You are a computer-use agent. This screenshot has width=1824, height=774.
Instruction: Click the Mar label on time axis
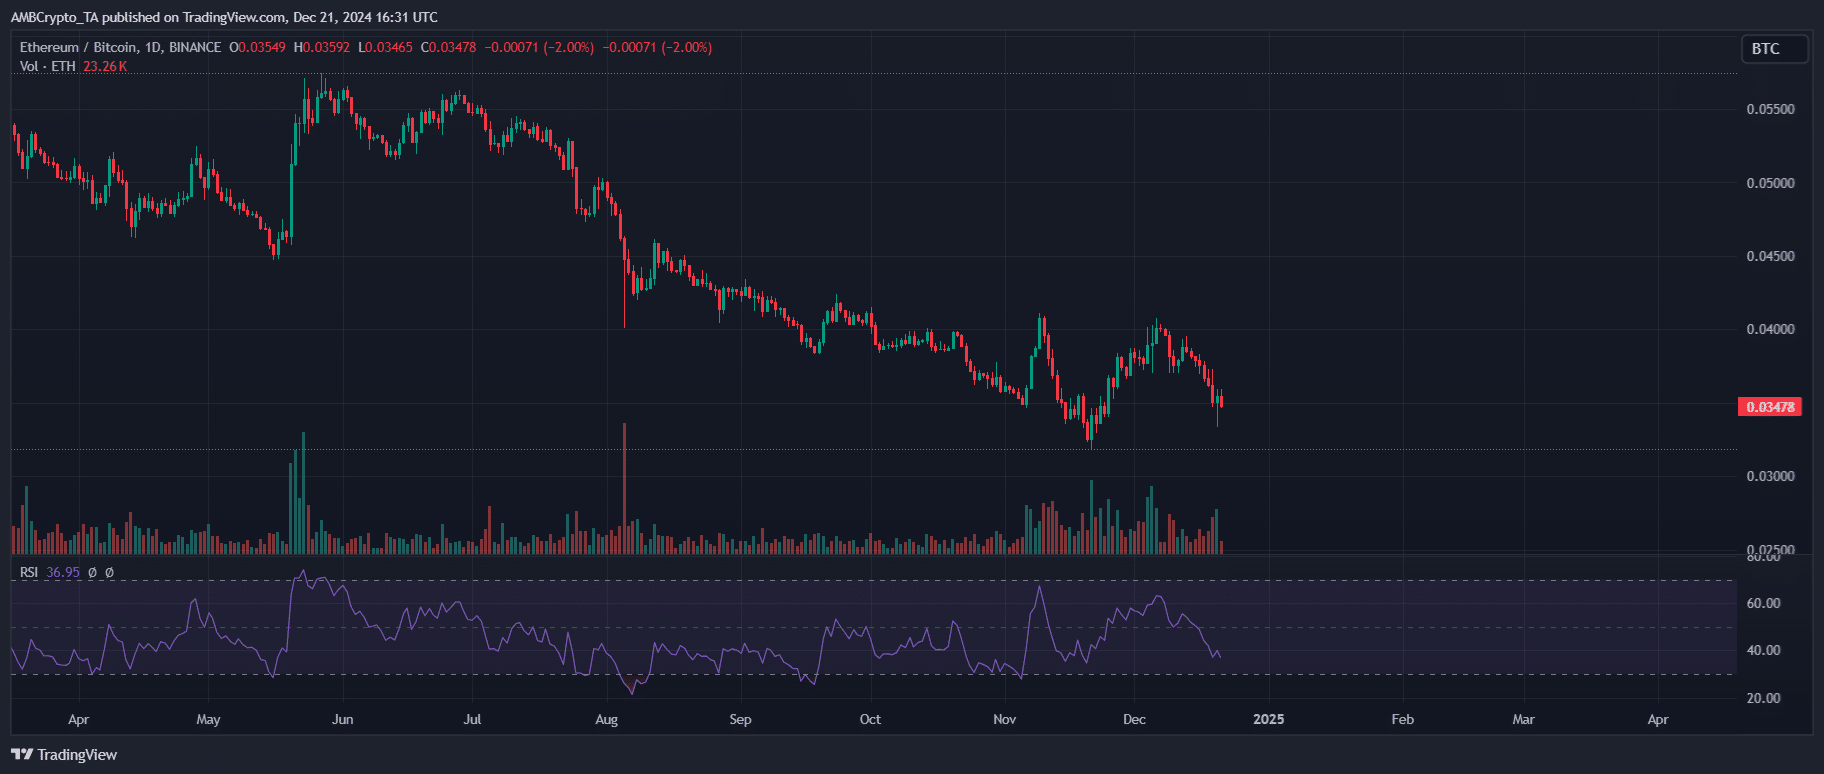(x=1523, y=719)
